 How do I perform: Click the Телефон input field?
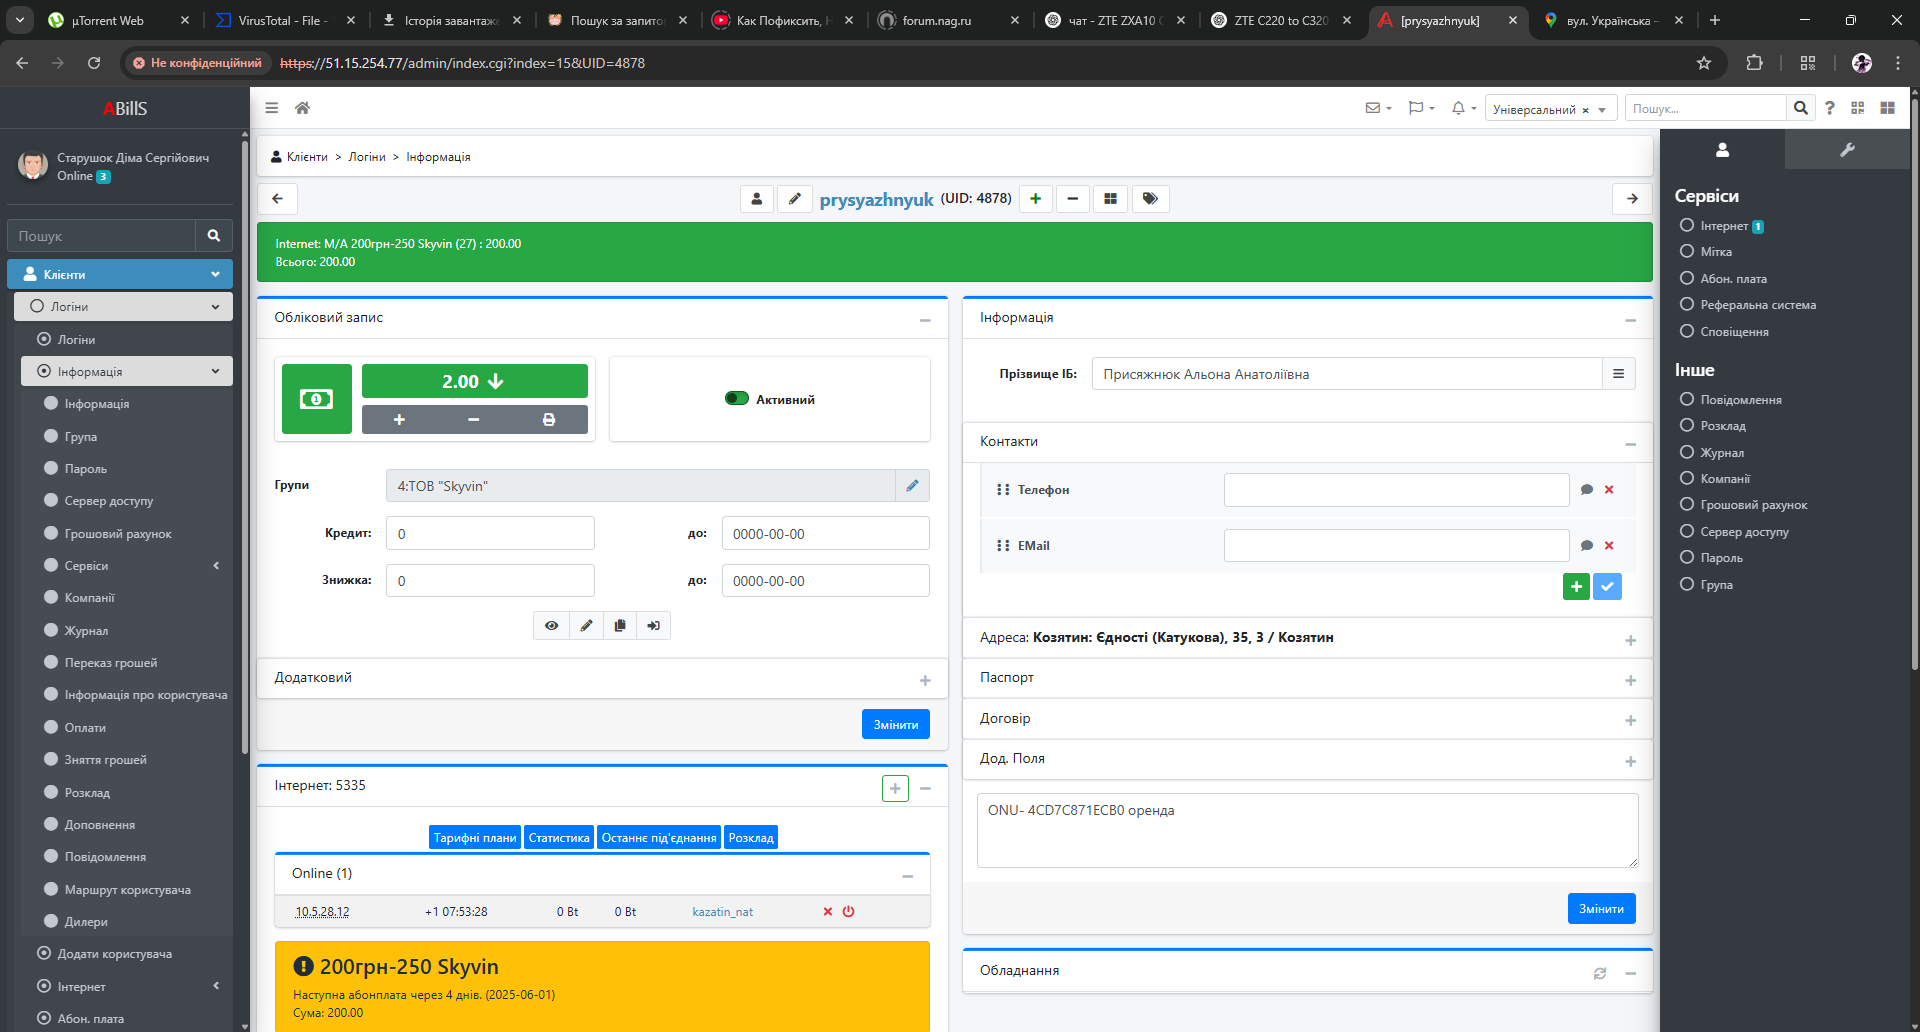(1396, 490)
